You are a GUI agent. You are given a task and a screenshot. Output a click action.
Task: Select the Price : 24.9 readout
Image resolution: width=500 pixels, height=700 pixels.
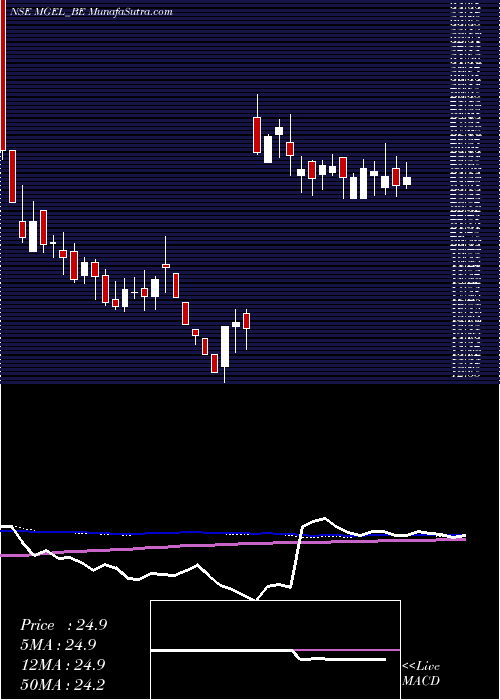pyautogui.click(x=63, y=625)
